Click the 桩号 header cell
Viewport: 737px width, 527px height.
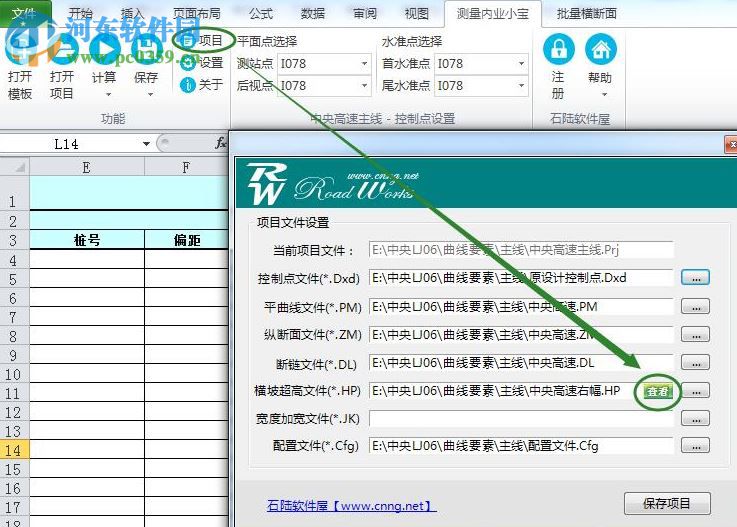coord(87,240)
